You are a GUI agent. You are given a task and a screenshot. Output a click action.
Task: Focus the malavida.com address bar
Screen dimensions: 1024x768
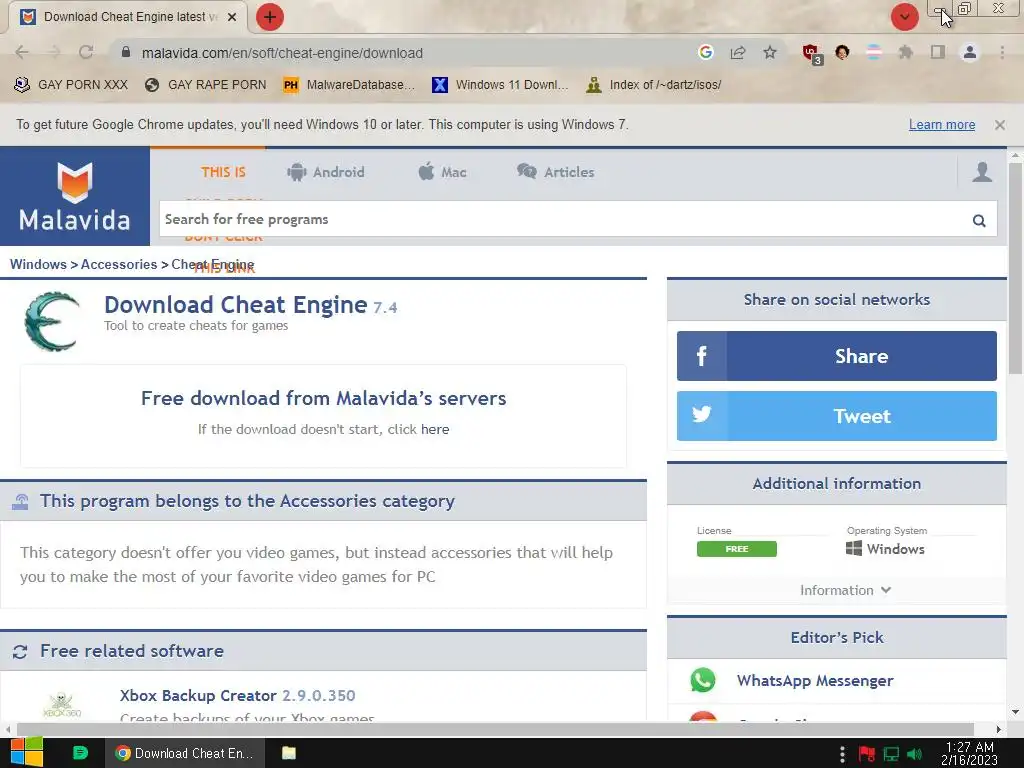[282, 53]
